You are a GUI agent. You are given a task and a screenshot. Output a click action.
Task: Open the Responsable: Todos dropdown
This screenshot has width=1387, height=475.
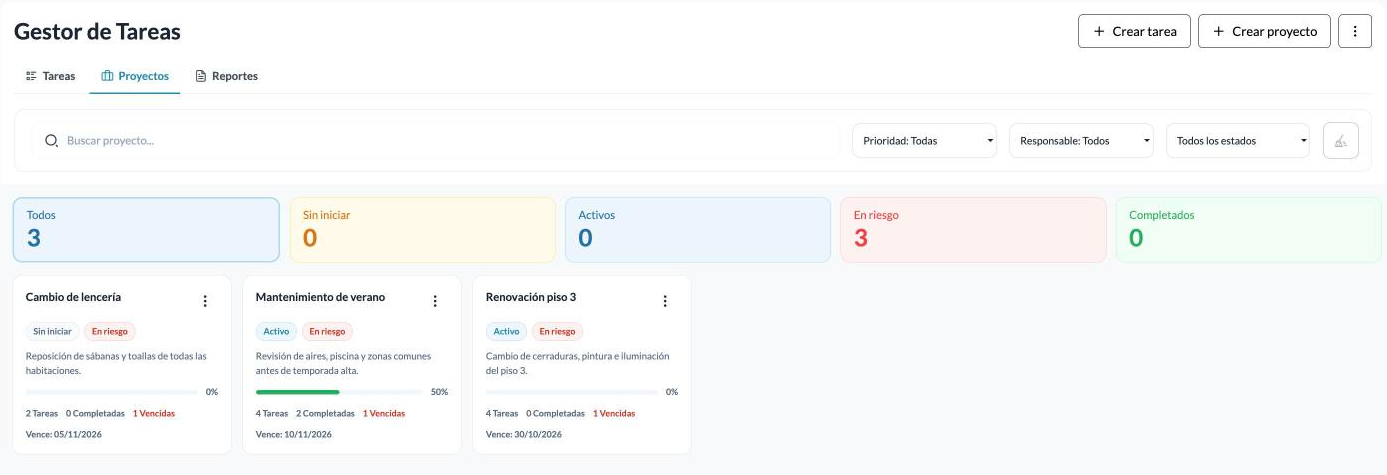[1081, 141]
